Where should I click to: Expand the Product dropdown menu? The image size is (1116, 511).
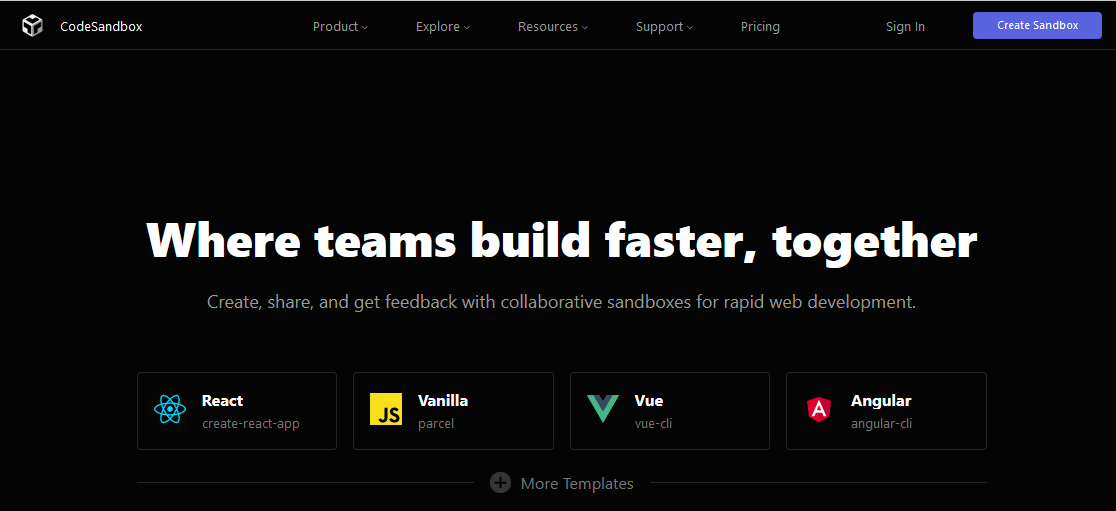[x=340, y=27]
